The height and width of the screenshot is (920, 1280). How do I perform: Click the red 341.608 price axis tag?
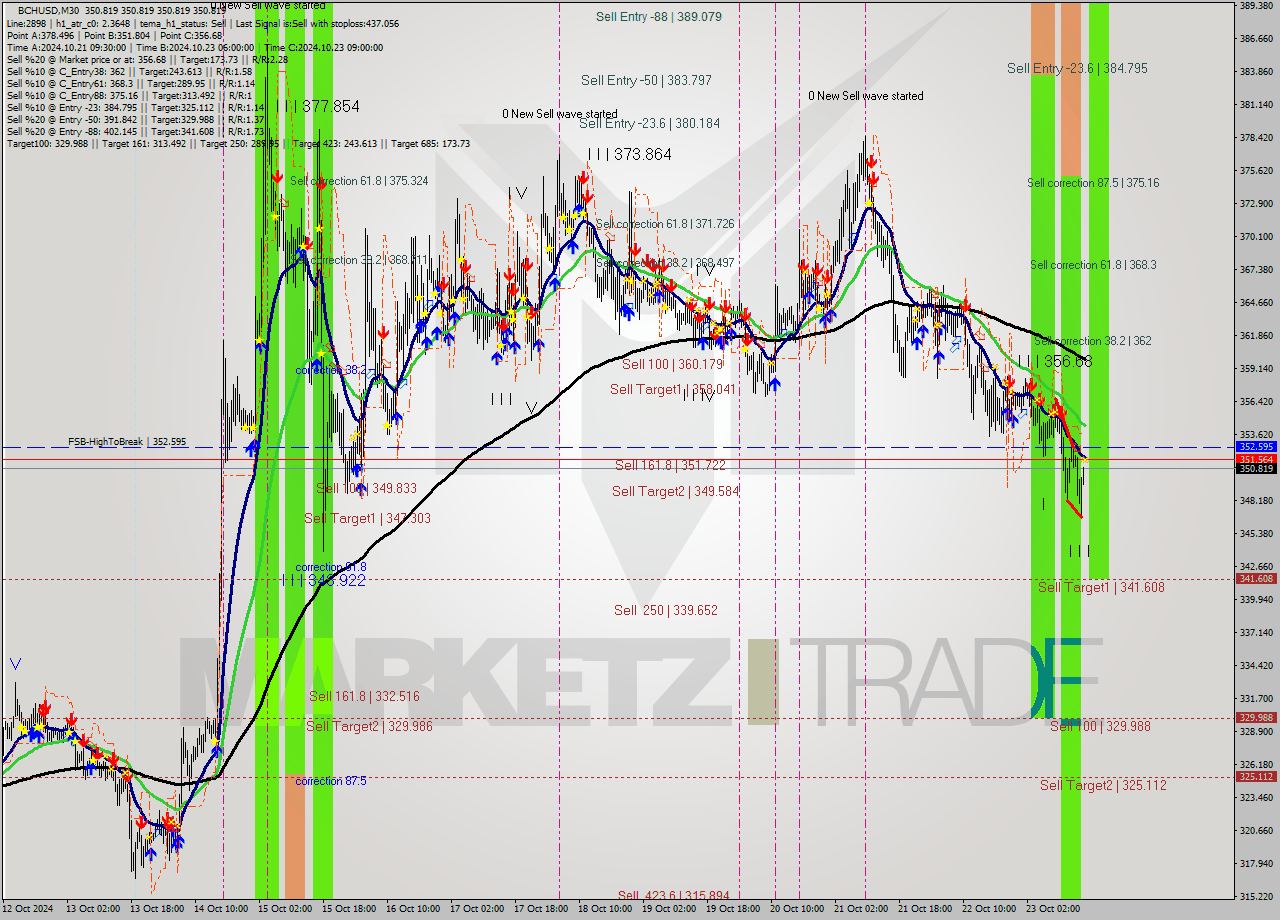[x=1256, y=578]
